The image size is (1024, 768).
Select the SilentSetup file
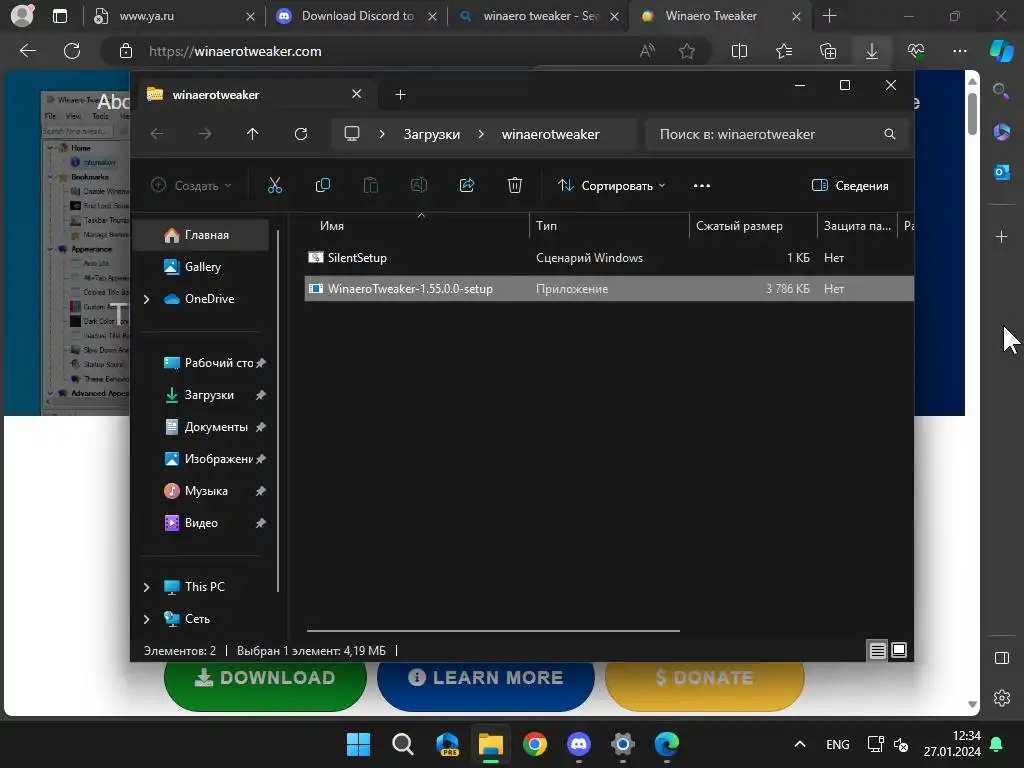(609, 258)
